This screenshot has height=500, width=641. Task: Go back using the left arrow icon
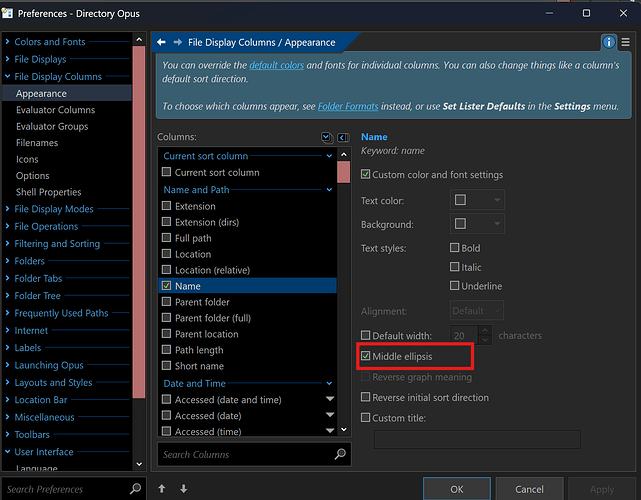[x=161, y=42]
